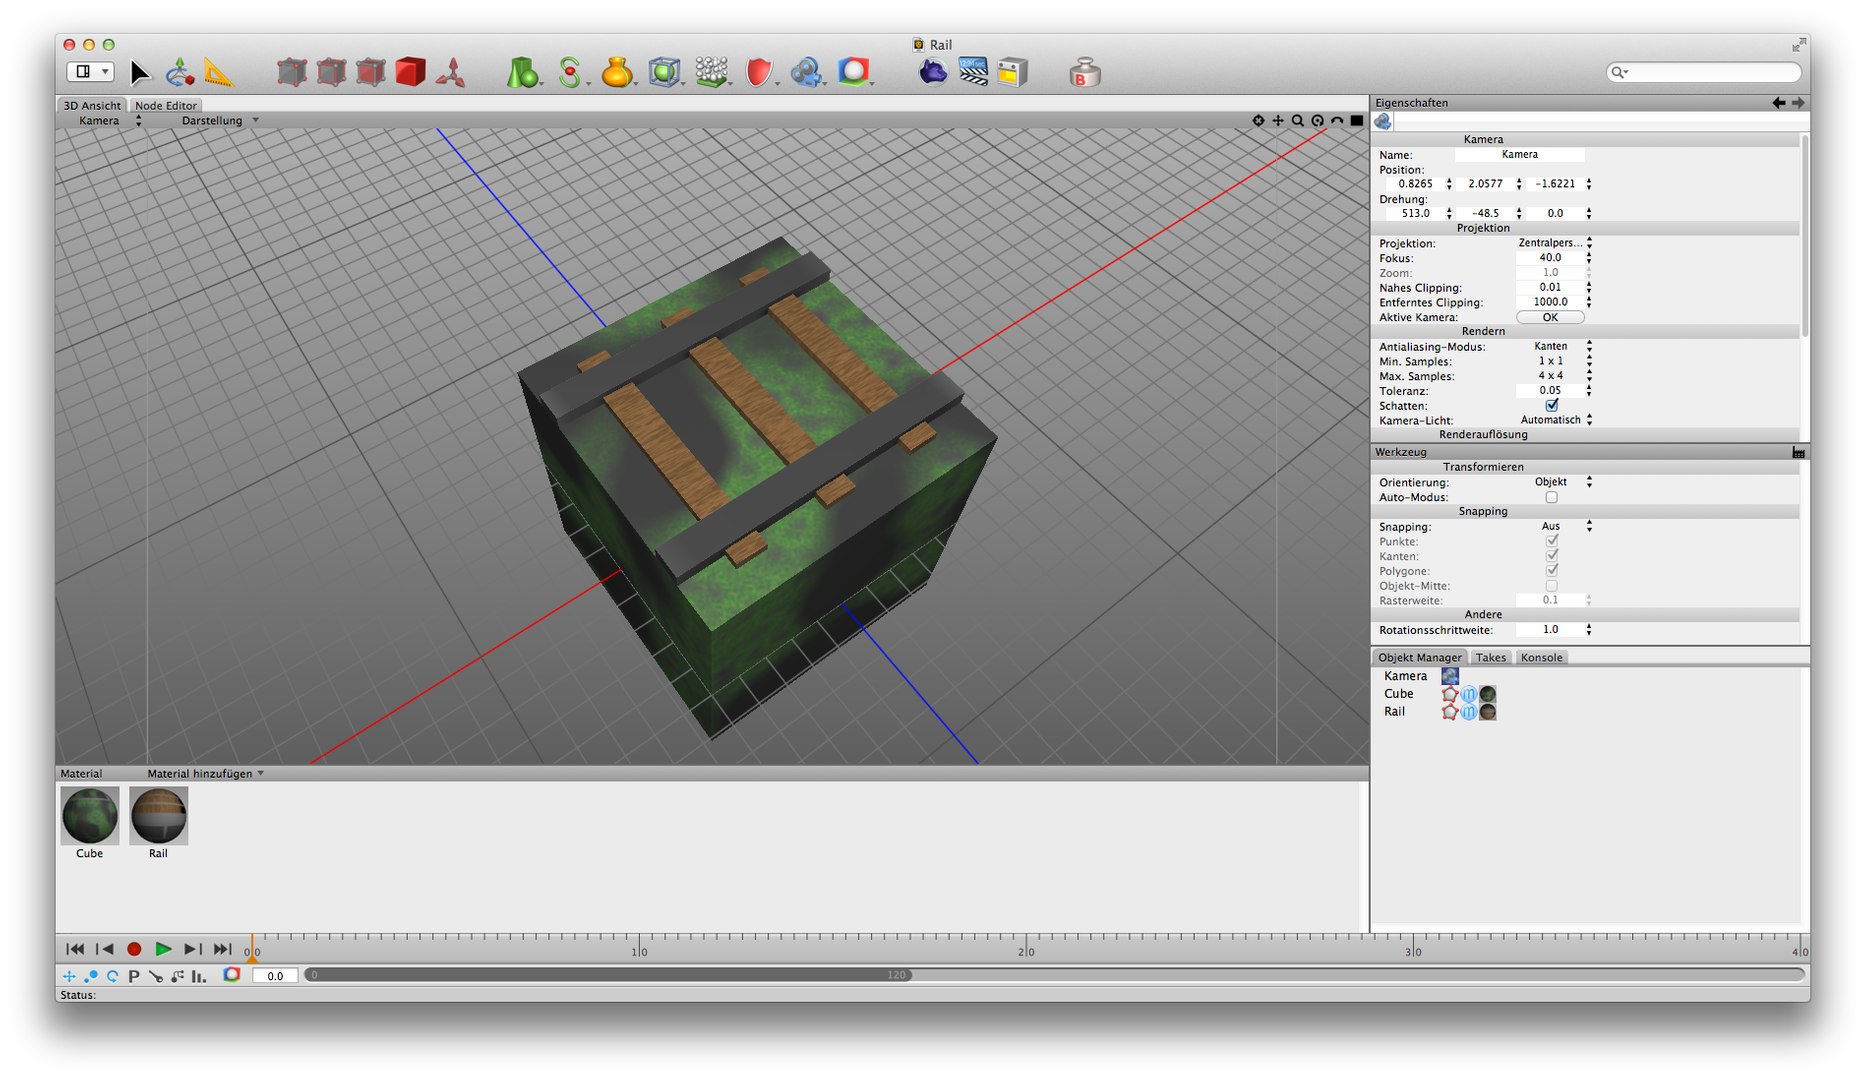Select the Kamera object in Objekt Manager
Screen dimensions: 1867x1080
tap(1406, 676)
